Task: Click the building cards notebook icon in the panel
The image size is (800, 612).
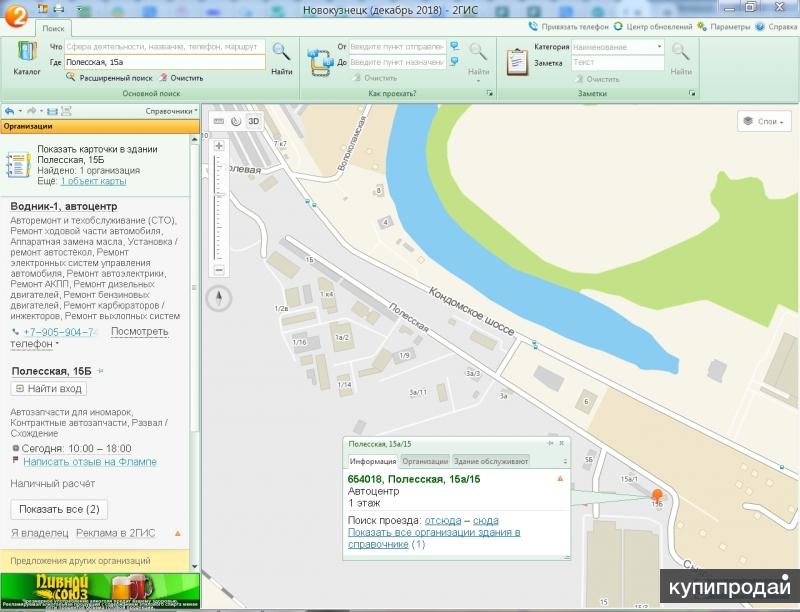Action: coord(18,164)
